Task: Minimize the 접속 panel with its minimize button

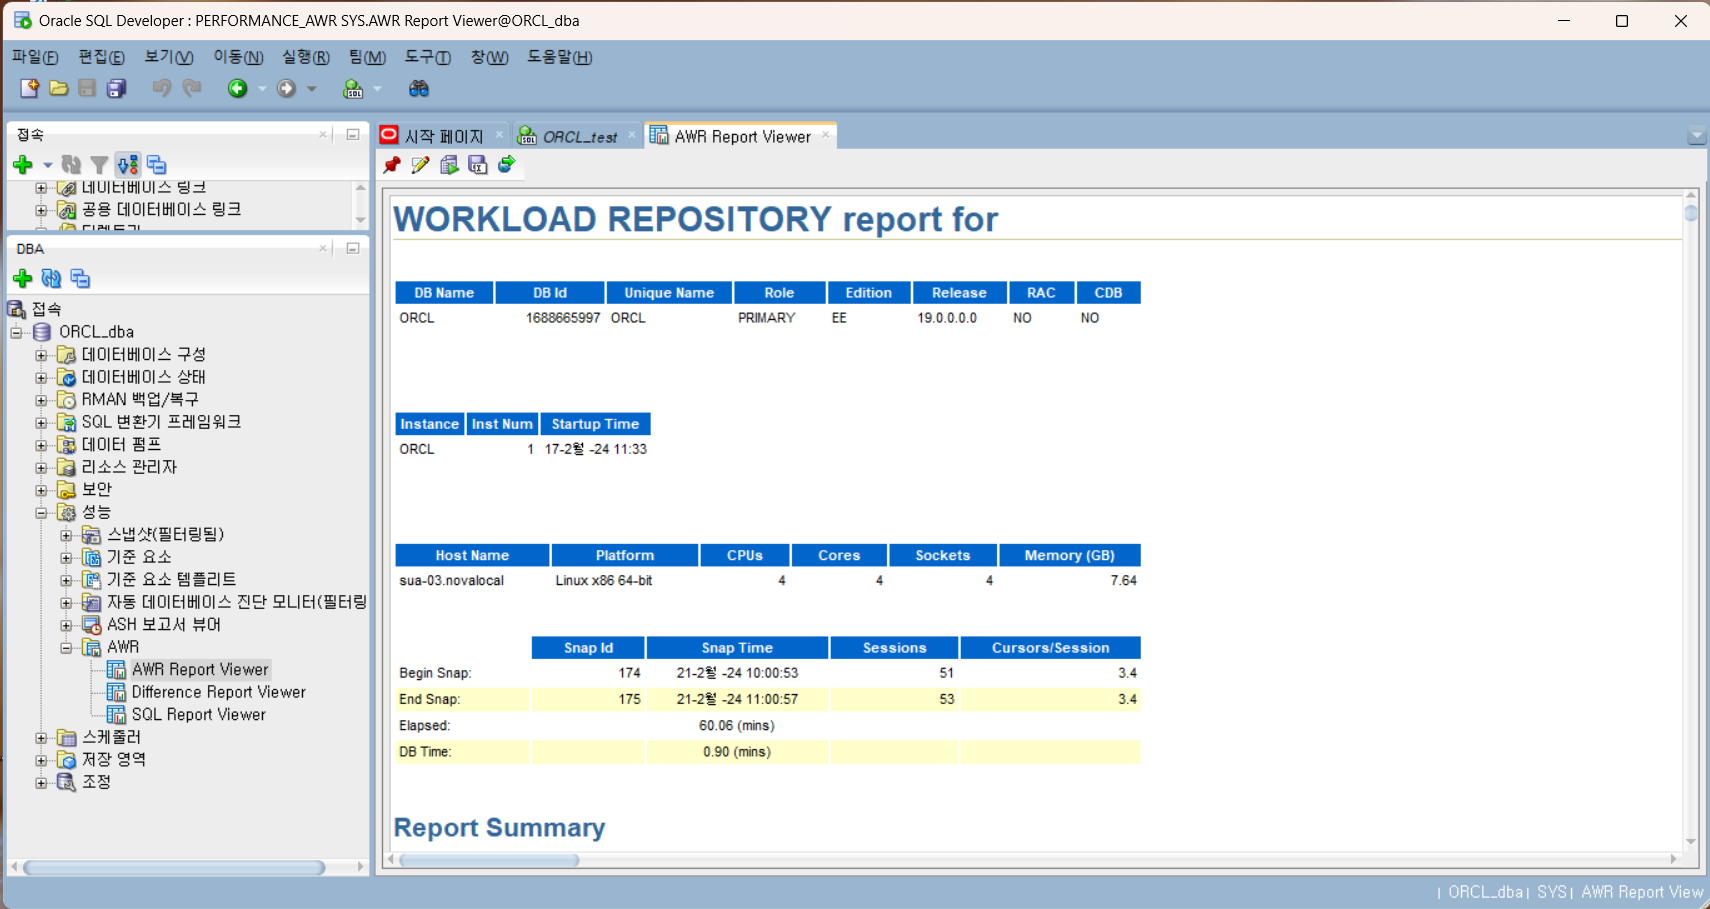Action: click(x=353, y=134)
